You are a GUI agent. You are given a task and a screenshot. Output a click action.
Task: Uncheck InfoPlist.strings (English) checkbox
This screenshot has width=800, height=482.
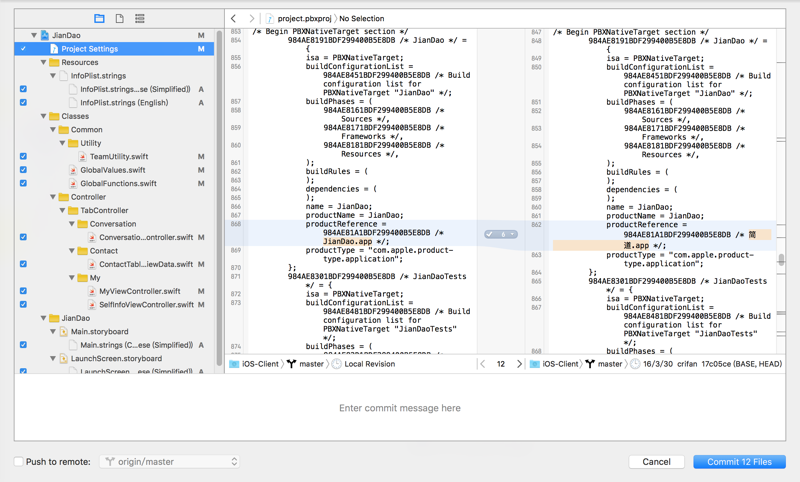23,102
